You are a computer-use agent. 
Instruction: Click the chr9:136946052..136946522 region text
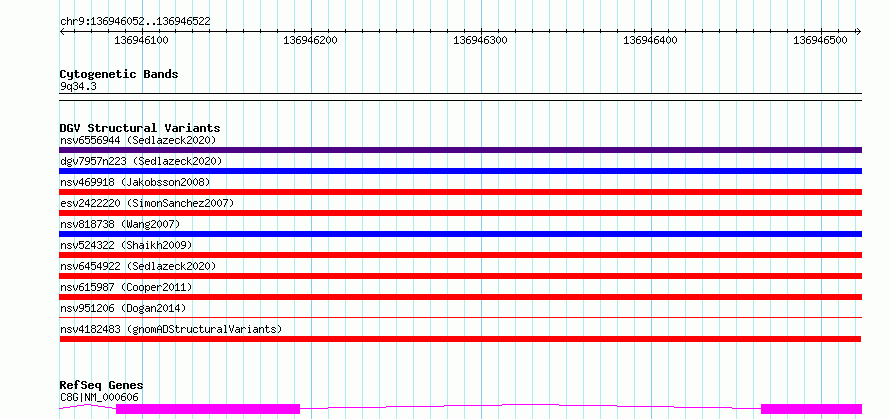(x=135, y=22)
